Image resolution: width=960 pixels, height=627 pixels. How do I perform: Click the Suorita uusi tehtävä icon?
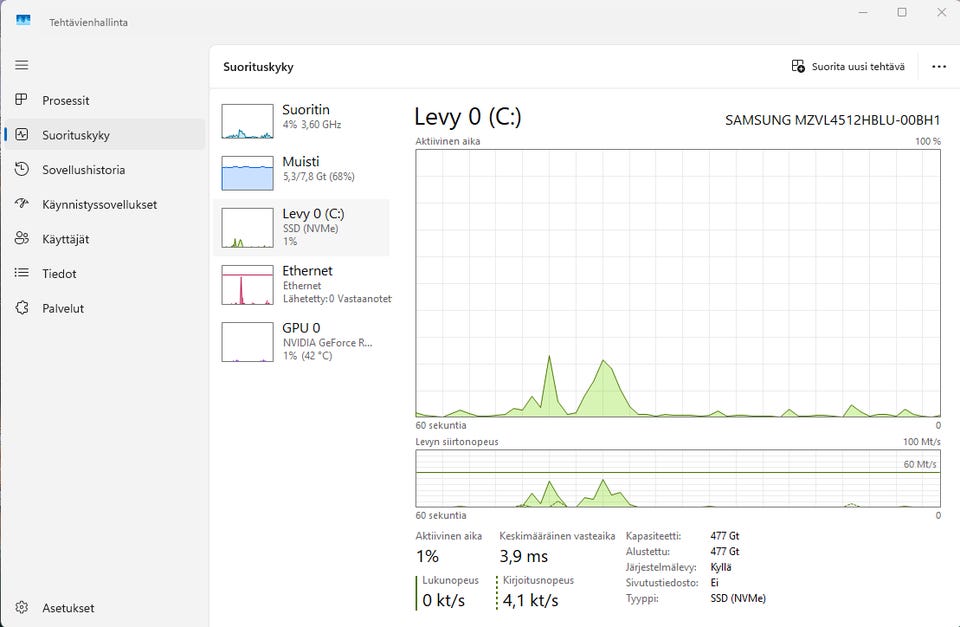[x=798, y=66]
